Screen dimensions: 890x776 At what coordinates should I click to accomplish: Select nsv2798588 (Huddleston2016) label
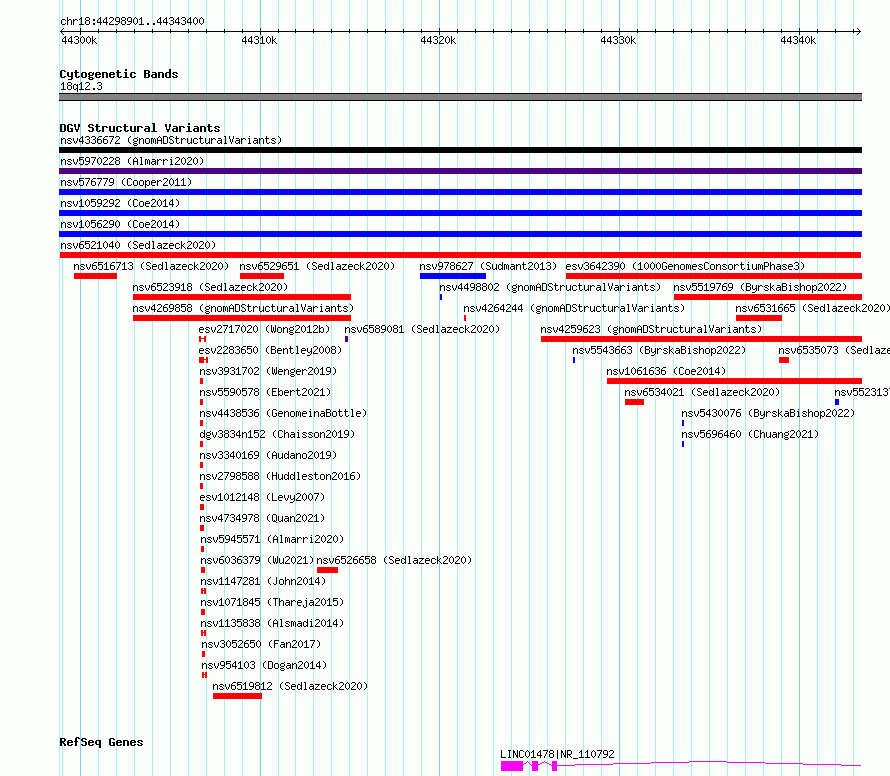click(280, 476)
